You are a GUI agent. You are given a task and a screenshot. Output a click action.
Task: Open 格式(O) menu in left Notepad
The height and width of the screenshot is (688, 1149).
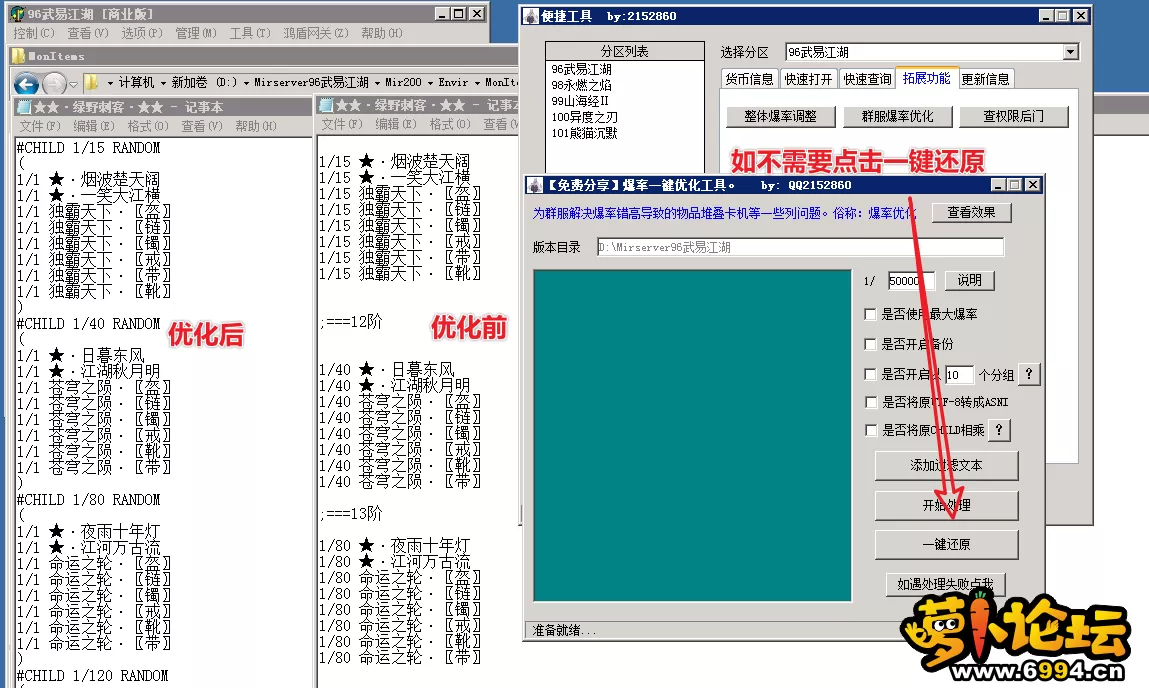click(x=148, y=126)
